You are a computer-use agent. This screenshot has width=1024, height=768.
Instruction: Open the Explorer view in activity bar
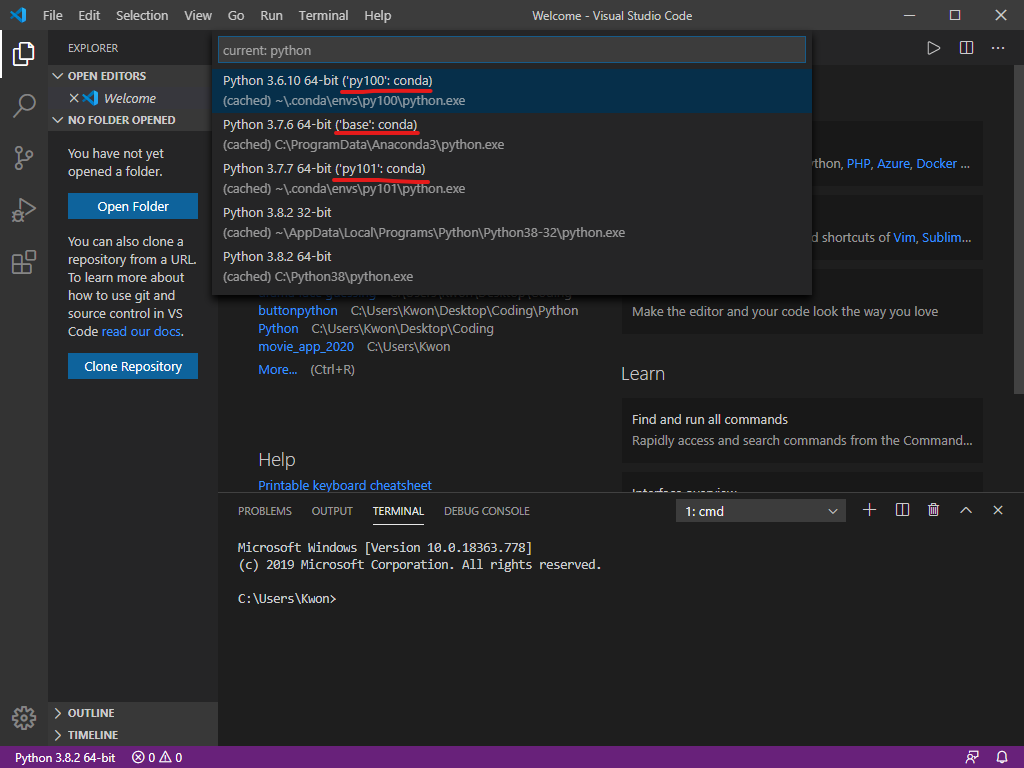(x=24, y=54)
